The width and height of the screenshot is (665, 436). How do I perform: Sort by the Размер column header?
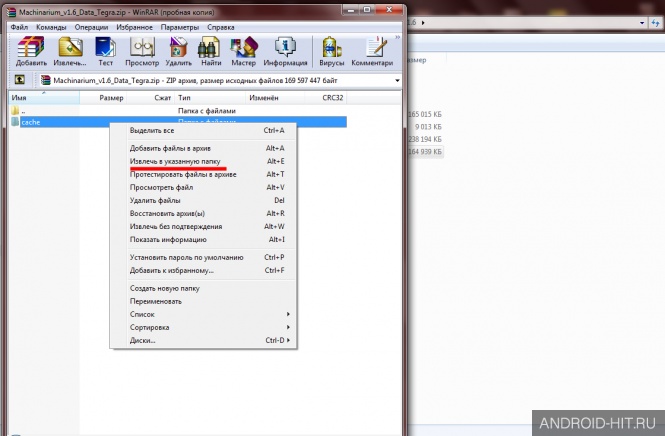pos(111,98)
